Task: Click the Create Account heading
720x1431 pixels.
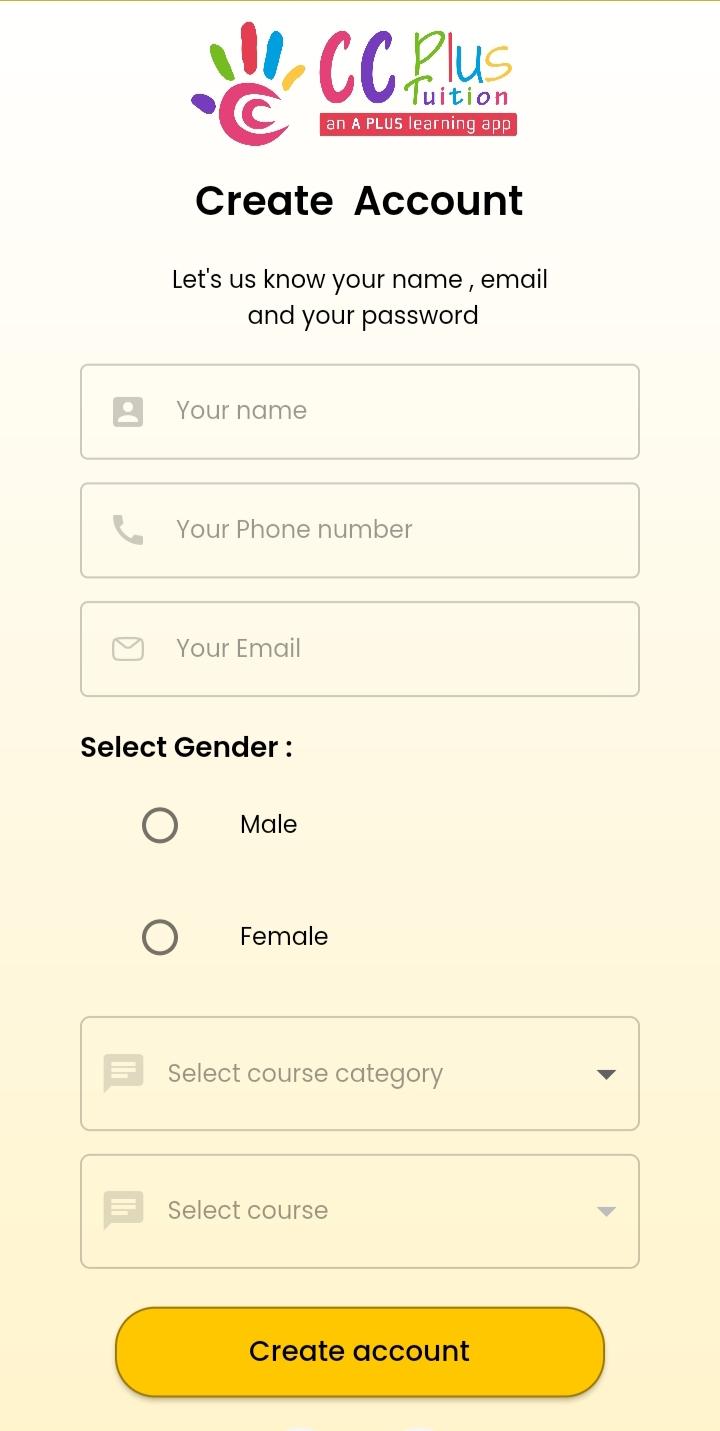Action: pos(359,201)
